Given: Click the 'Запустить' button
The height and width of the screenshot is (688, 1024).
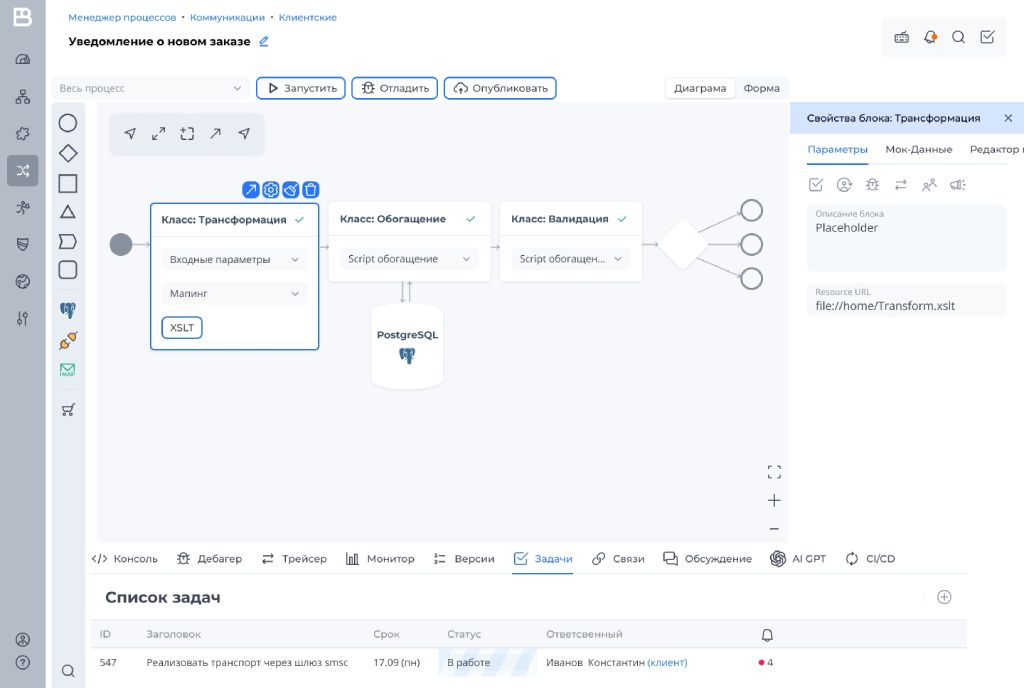Looking at the screenshot, I should (300, 88).
